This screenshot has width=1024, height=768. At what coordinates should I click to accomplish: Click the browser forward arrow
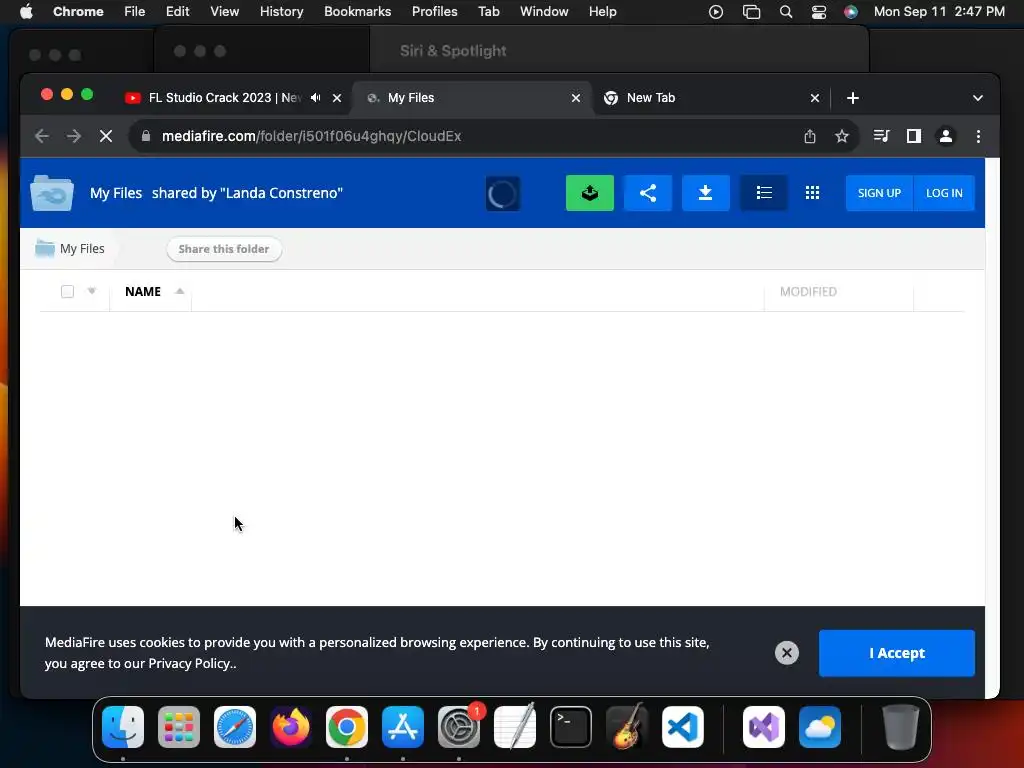74,136
